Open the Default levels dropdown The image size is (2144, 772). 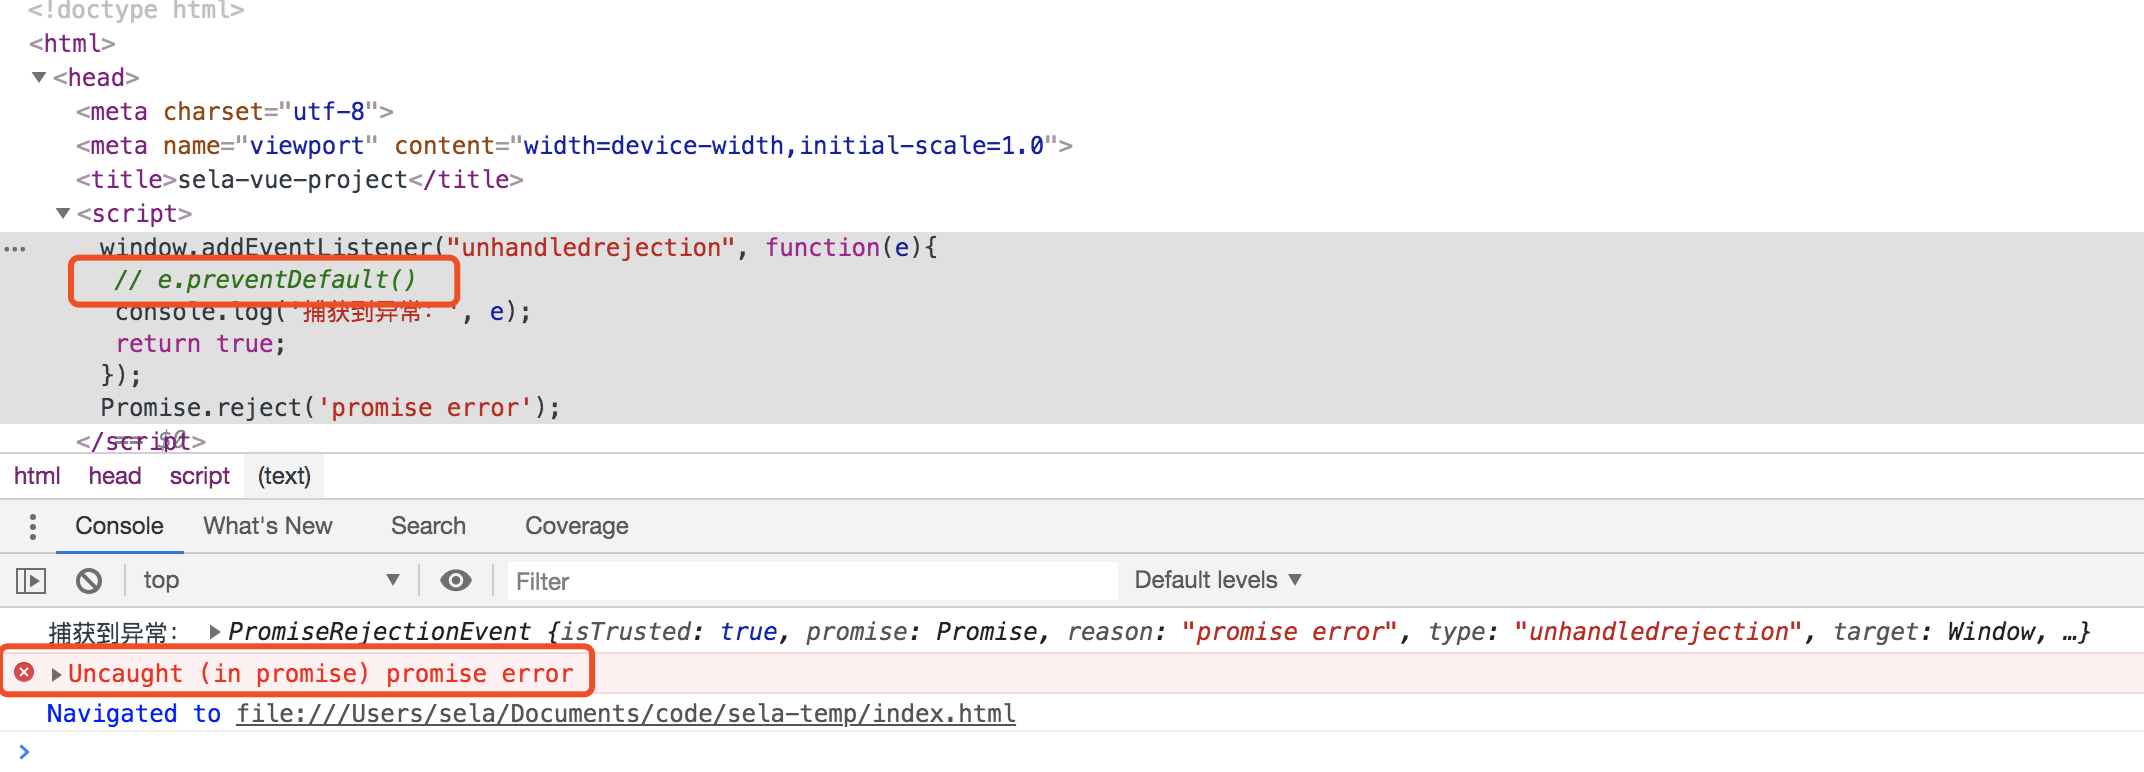tap(1217, 580)
